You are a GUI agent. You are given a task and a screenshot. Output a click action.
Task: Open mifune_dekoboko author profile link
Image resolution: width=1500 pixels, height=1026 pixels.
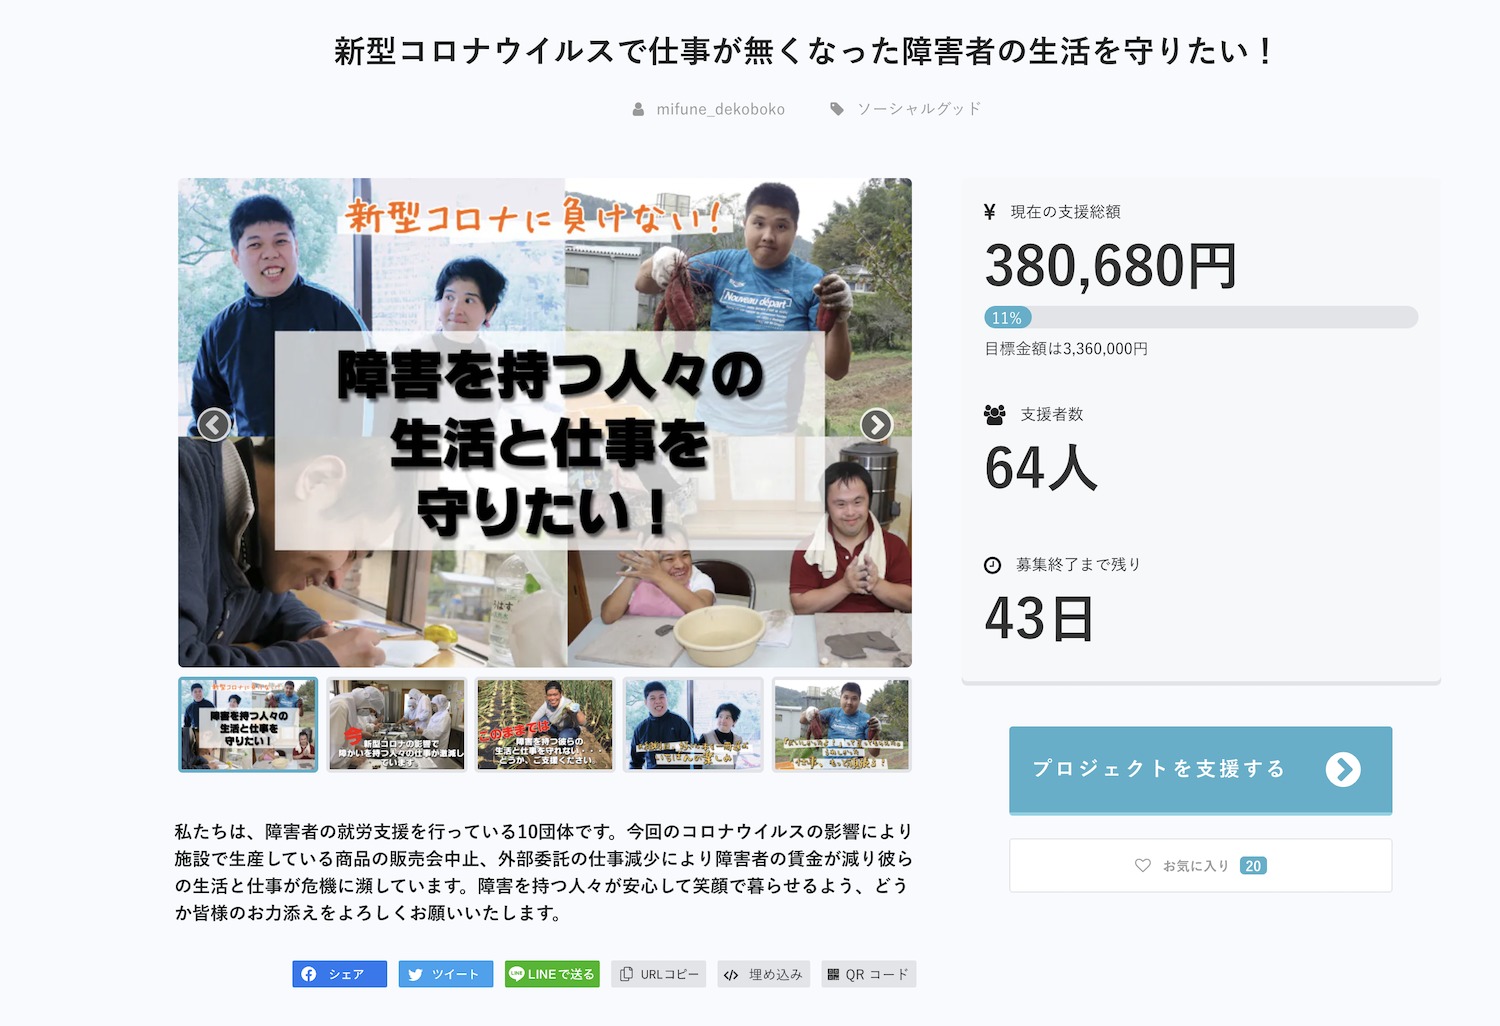coord(720,109)
